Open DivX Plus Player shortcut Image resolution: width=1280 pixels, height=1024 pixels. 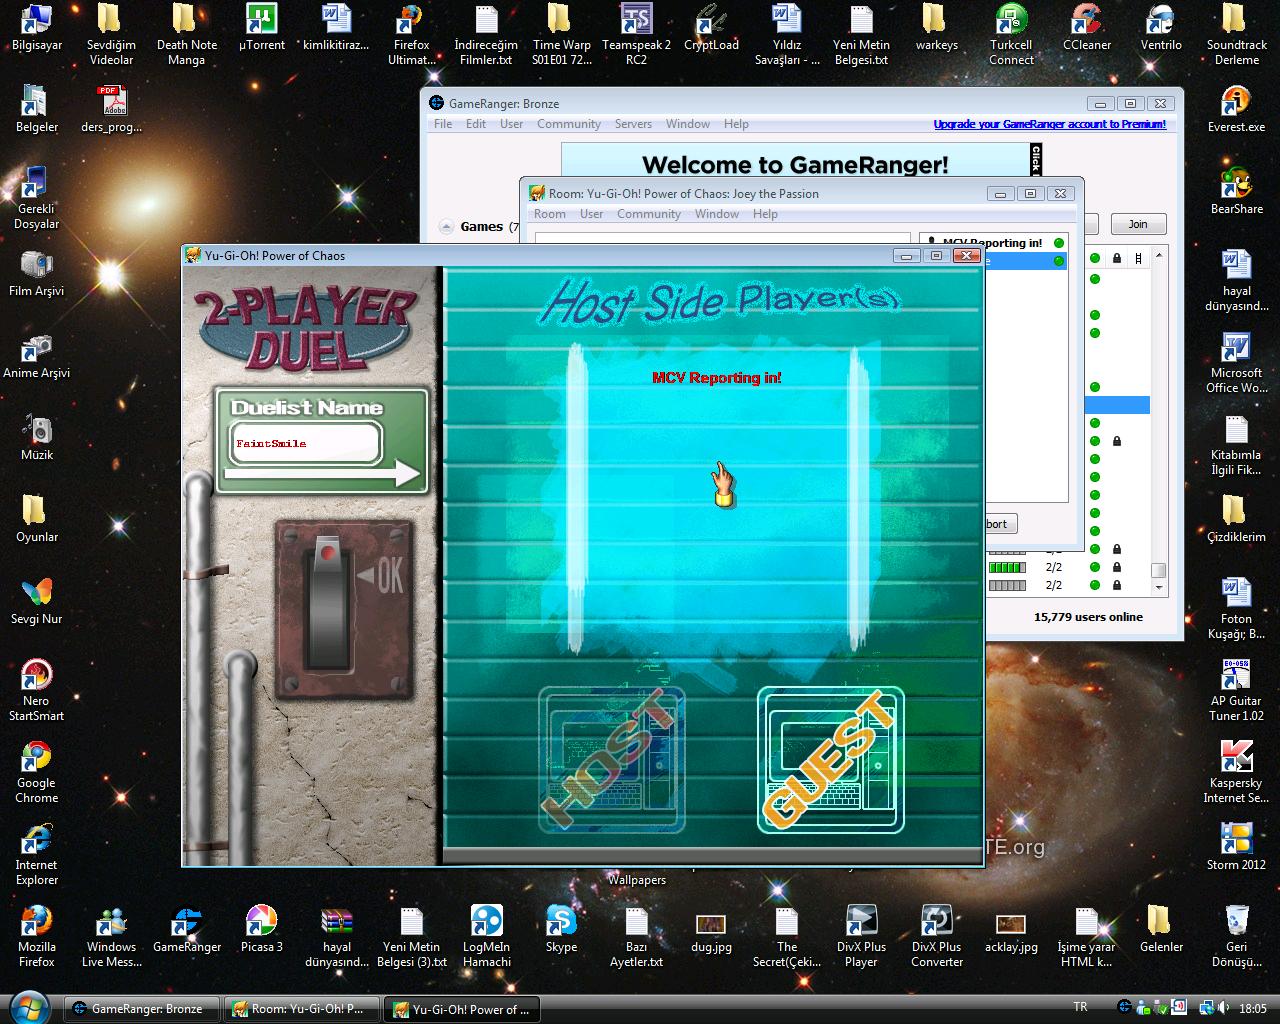(861, 937)
